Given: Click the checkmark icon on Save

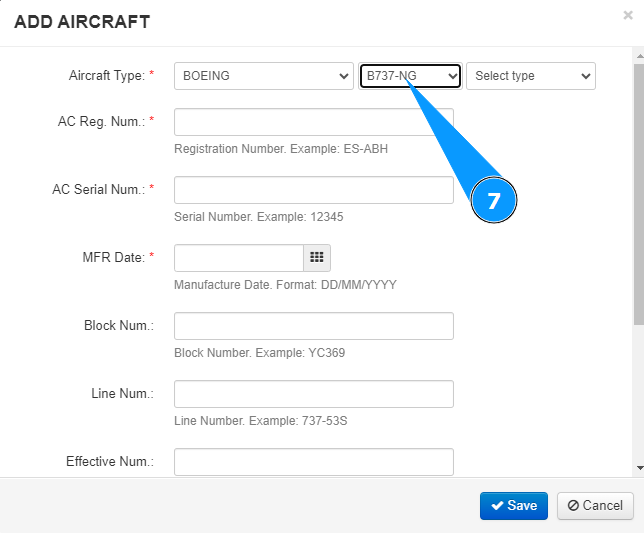Looking at the screenshot, I should click(496, 506).
